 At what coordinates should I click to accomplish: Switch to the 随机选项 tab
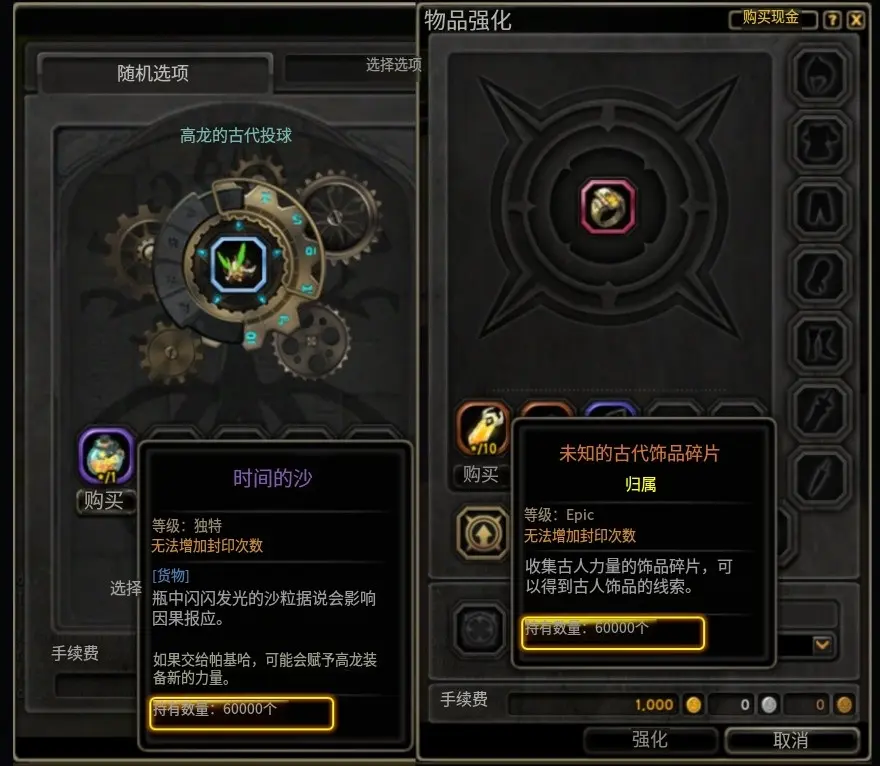coord(153,74)
